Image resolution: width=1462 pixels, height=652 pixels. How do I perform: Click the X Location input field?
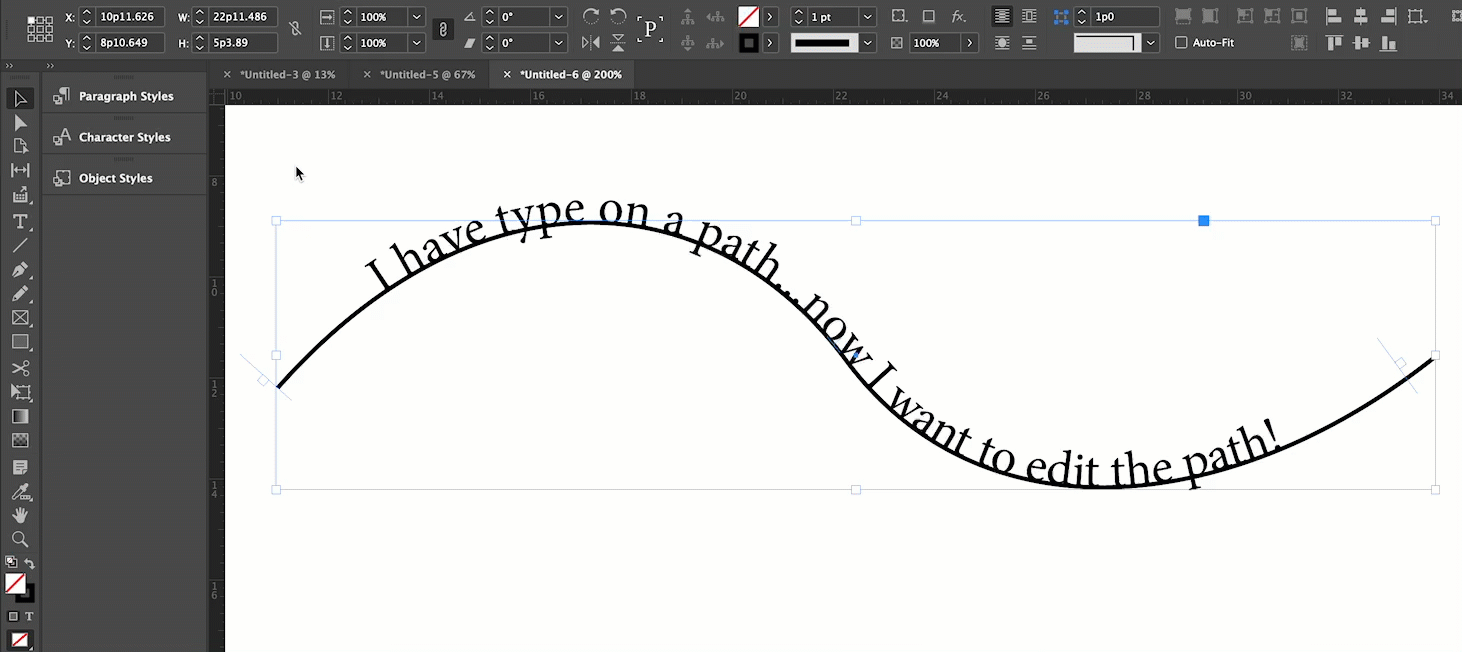[130, 17]
